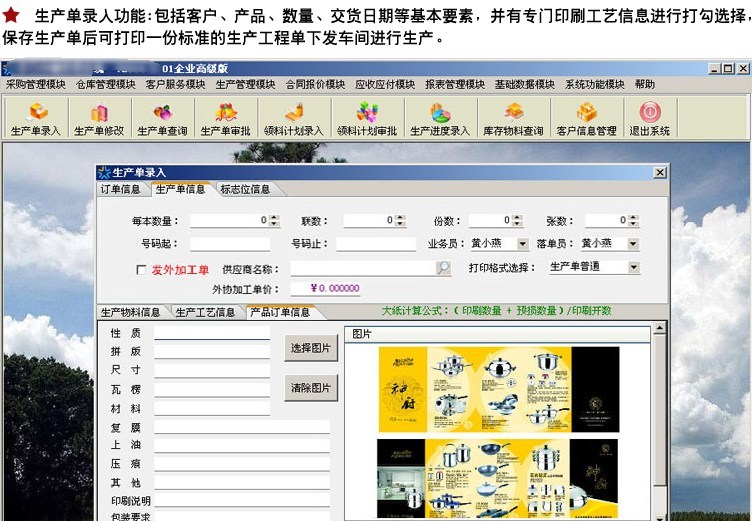Open the 仓库管理模块 menu

click(106, 84)
